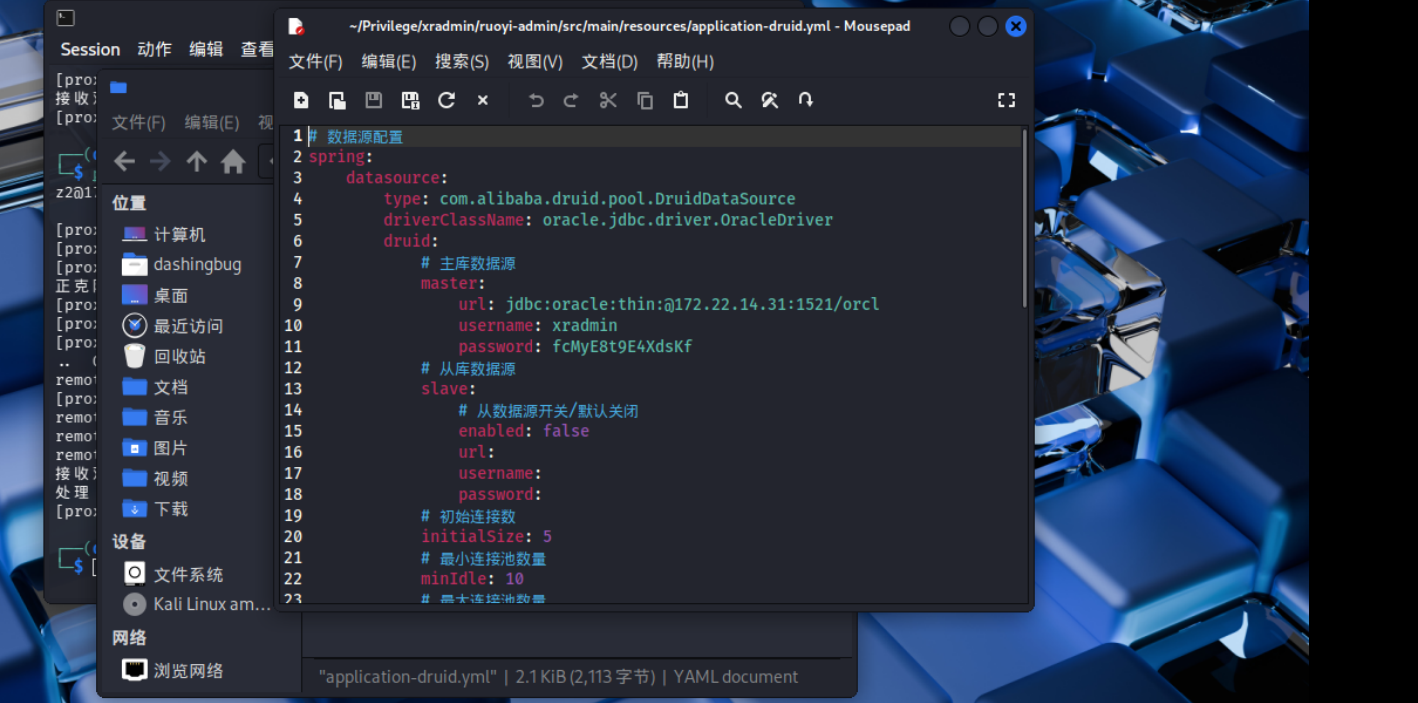
Task: Open Find and Replace toolbar icon
Action: [769, 100]
